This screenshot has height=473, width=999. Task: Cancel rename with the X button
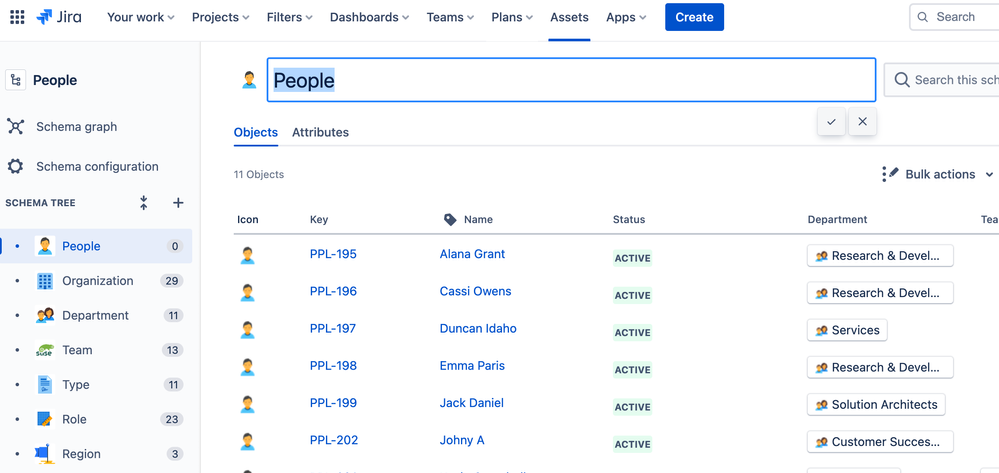click(x=863, y=121)
